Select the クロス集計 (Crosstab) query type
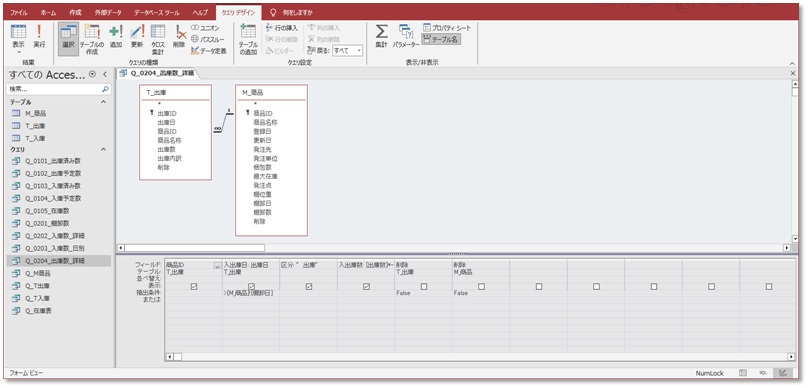 pyautogui.click(x=158, y=39)
